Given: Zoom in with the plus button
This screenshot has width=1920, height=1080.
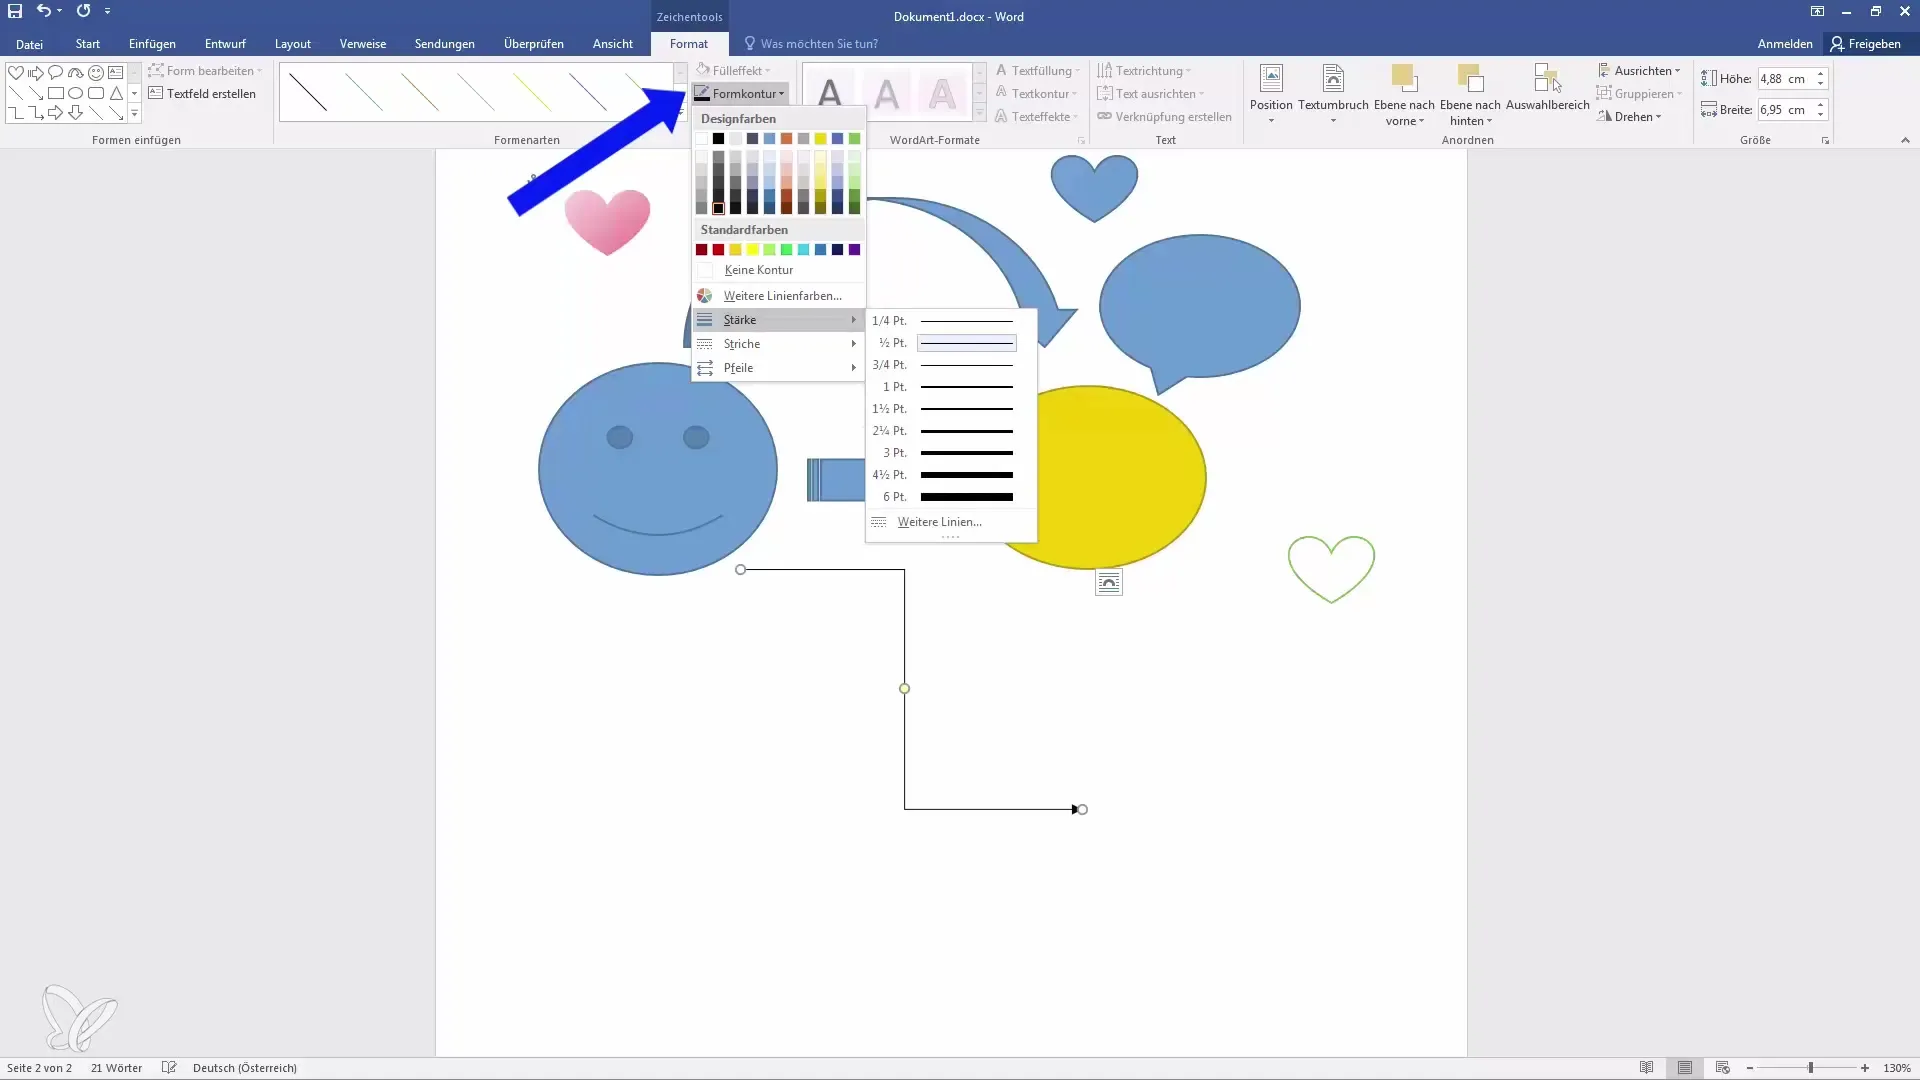Looking at the screenshot, I should 1865,1068.
